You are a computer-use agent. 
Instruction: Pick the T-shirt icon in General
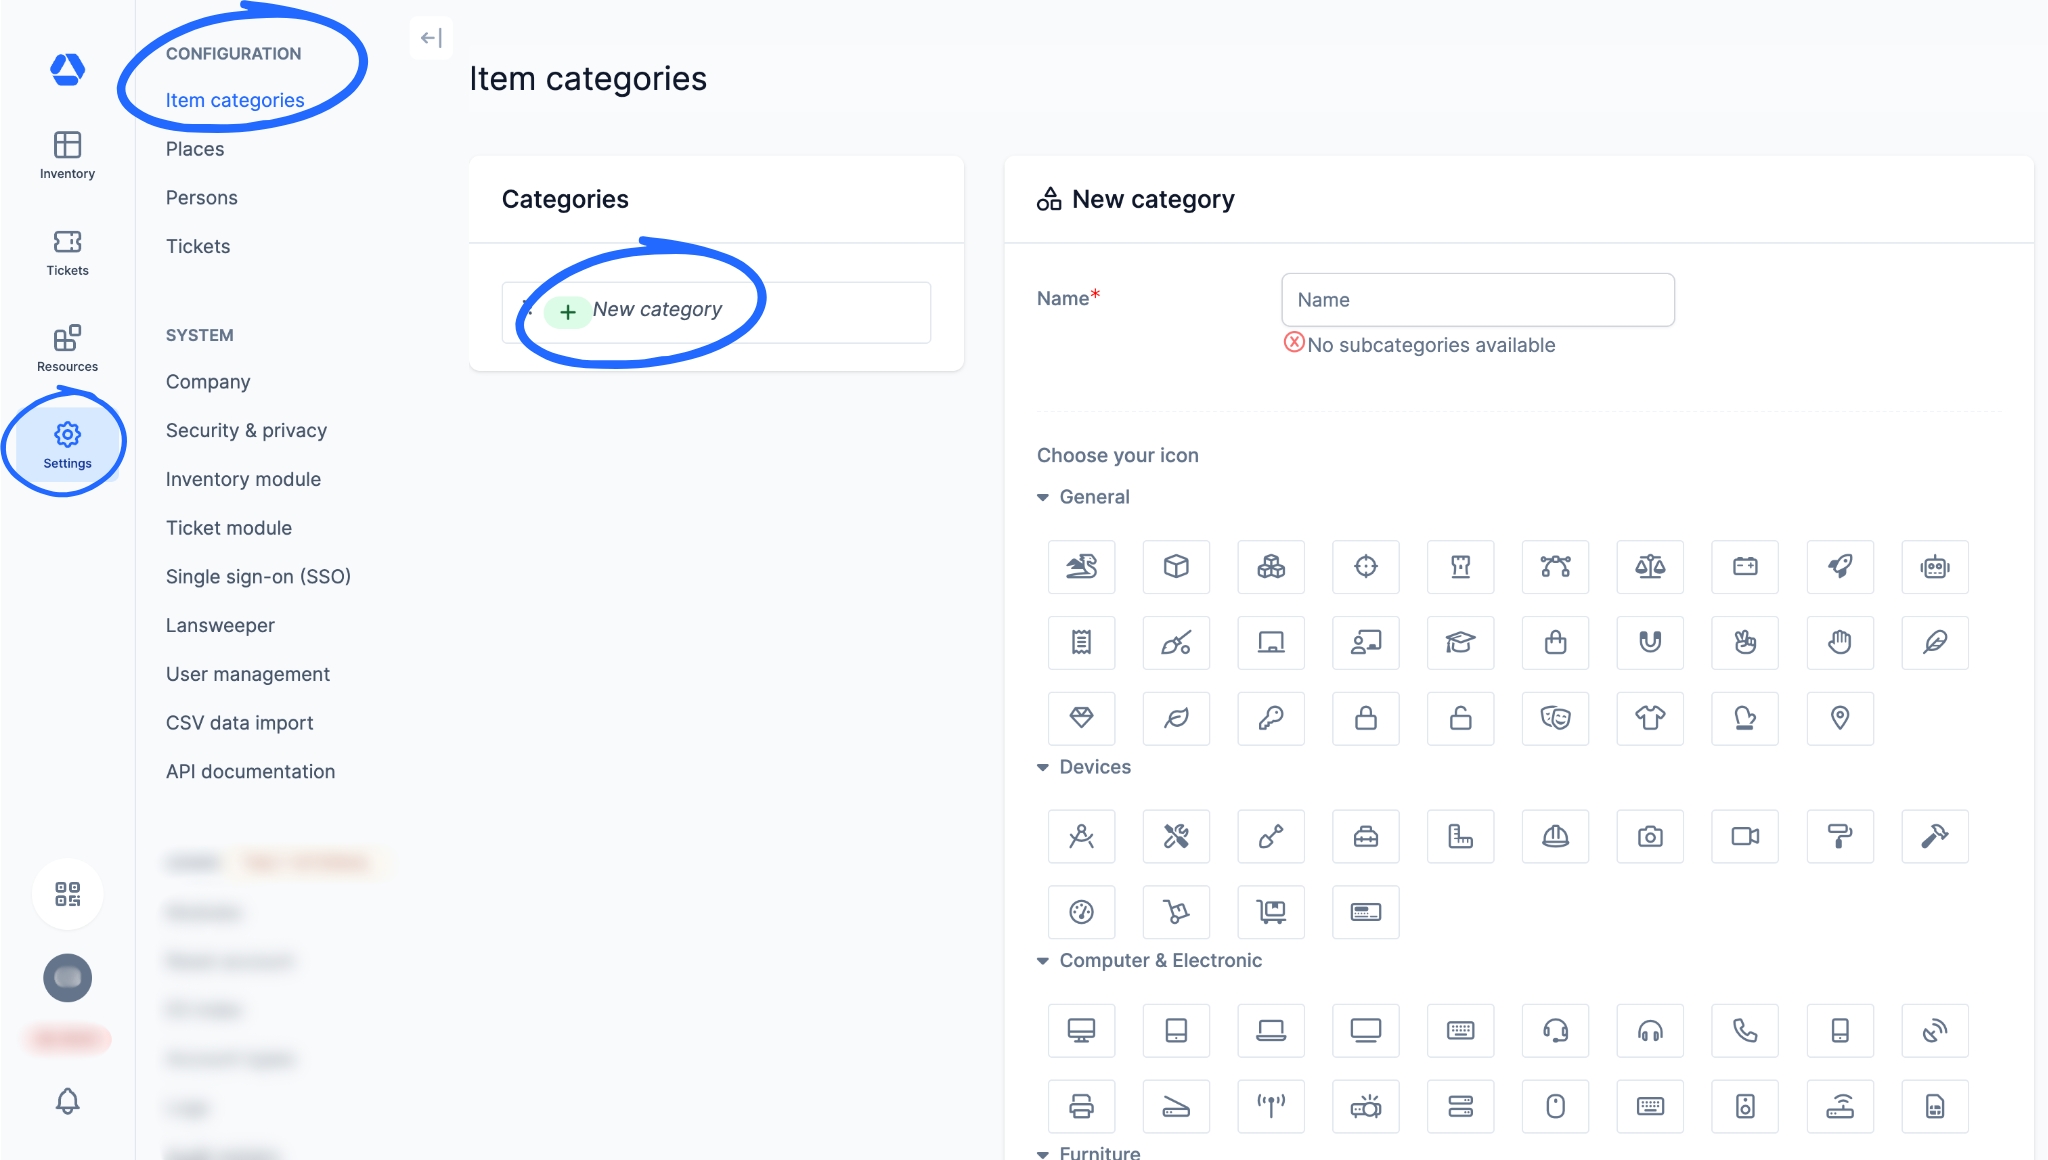[1650, 718]
